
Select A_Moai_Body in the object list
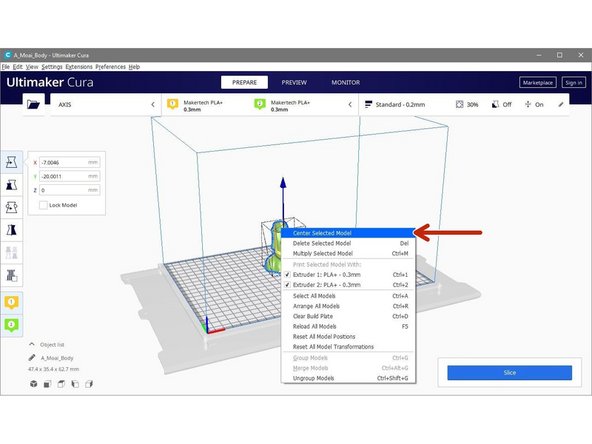pos(57,358)
